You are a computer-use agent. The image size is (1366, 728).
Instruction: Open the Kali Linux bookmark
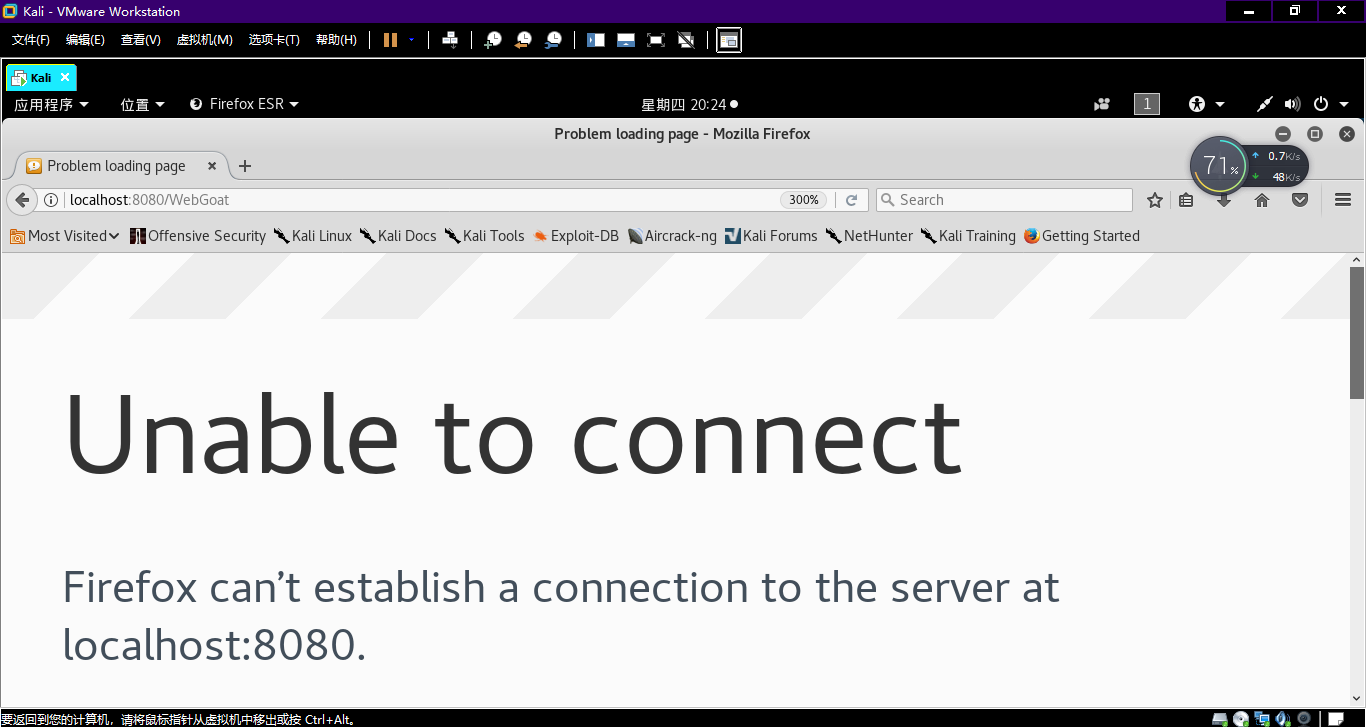click(x=313, y=236)
